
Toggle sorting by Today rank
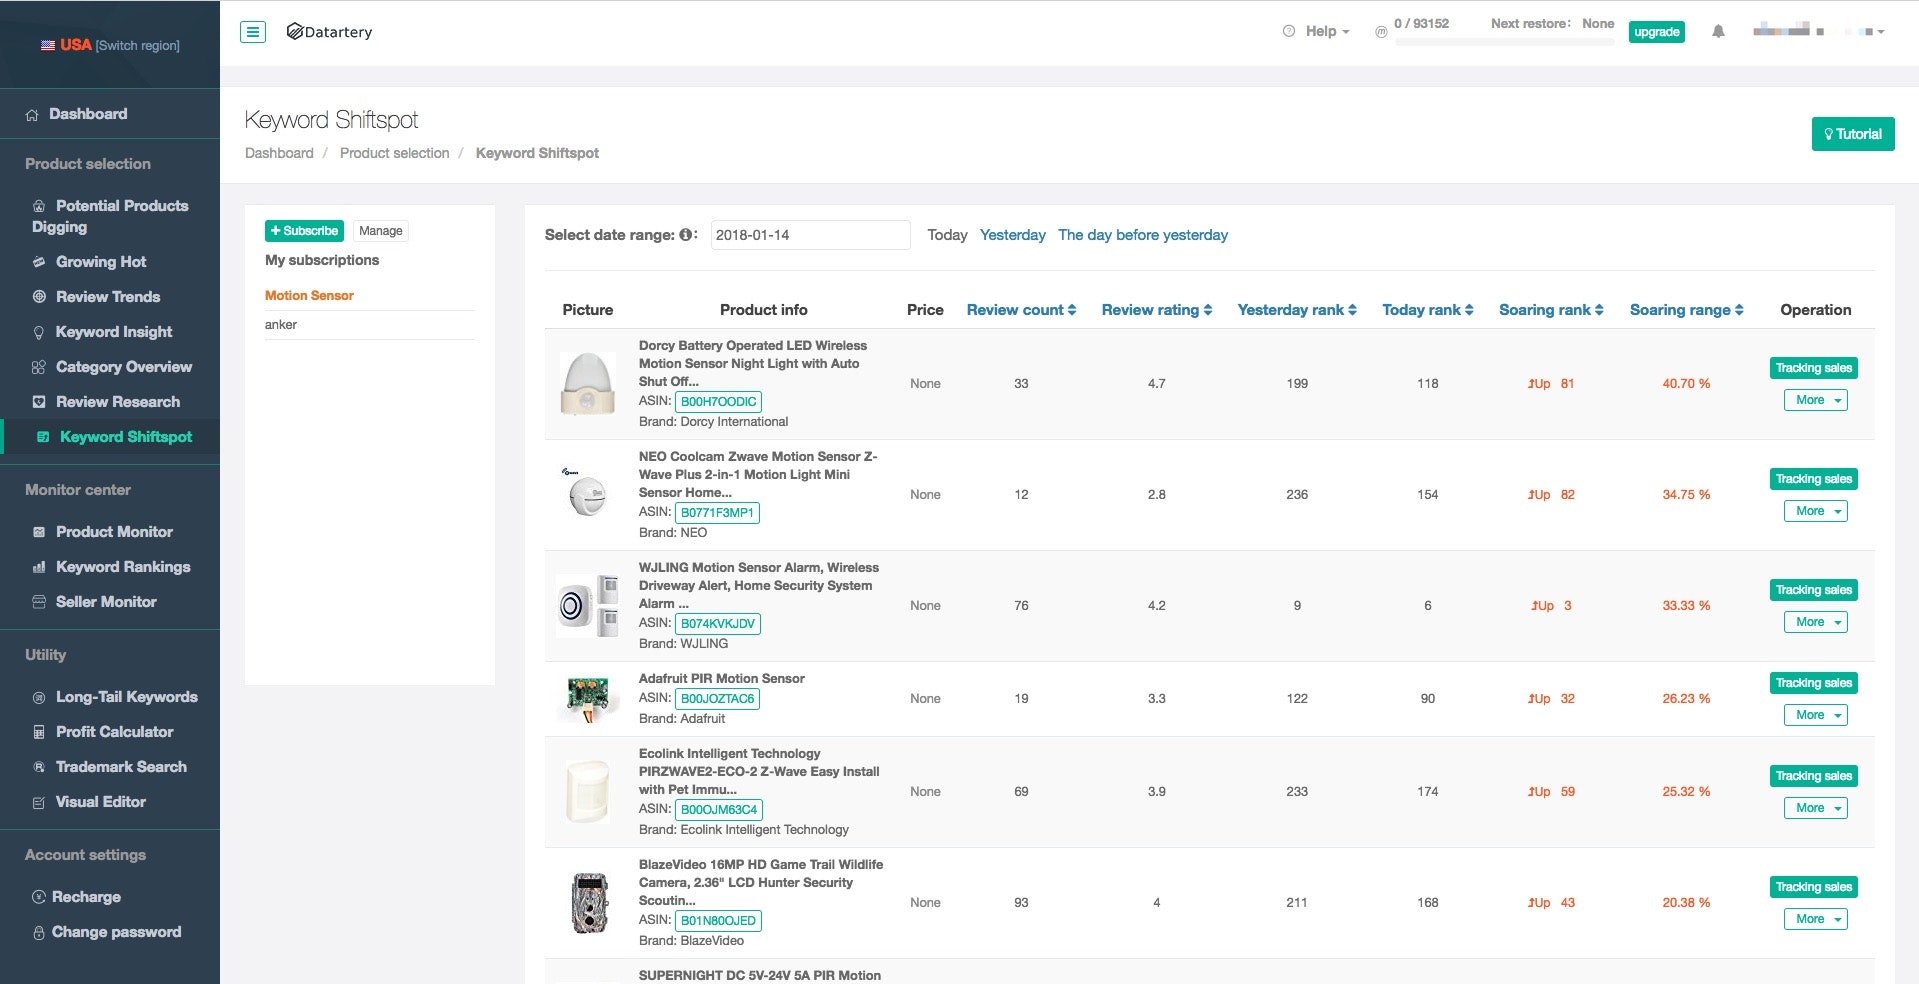[1427, 310]
